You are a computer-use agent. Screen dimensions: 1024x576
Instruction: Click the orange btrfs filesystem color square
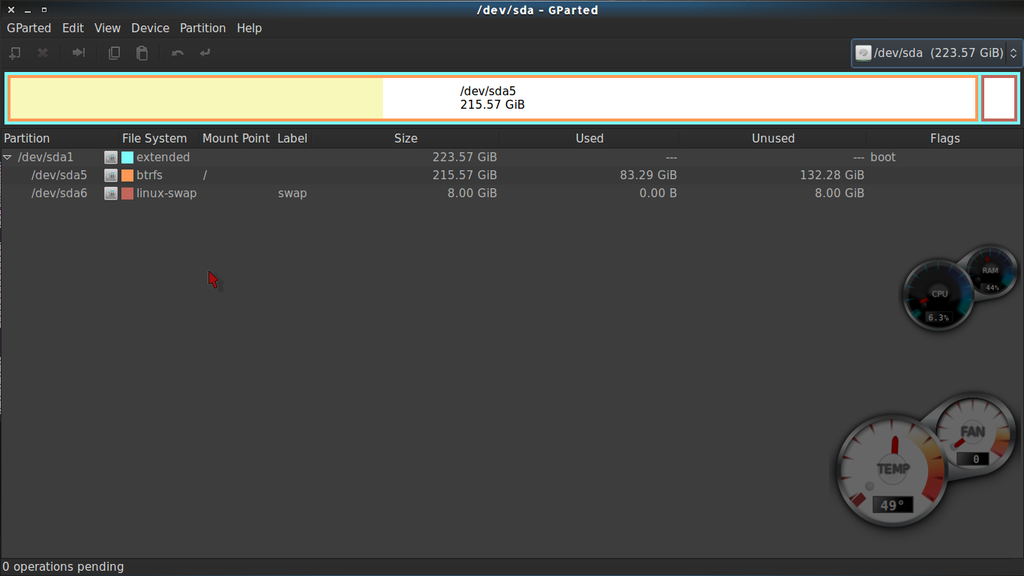click(x=127, y=175)
